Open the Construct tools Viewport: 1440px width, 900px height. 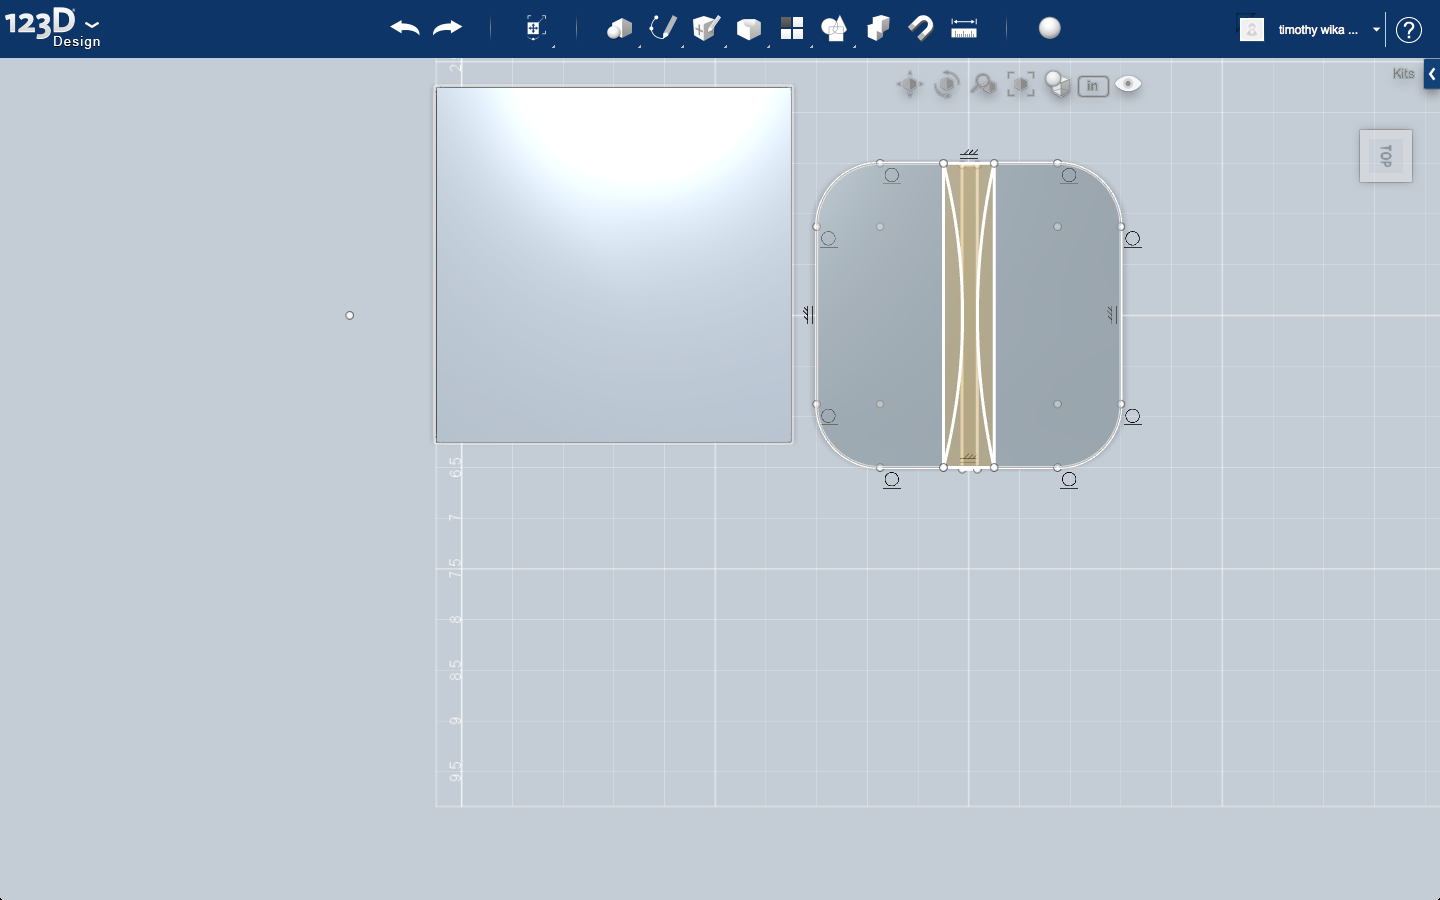pyautogui.click(x=706, y=28)
